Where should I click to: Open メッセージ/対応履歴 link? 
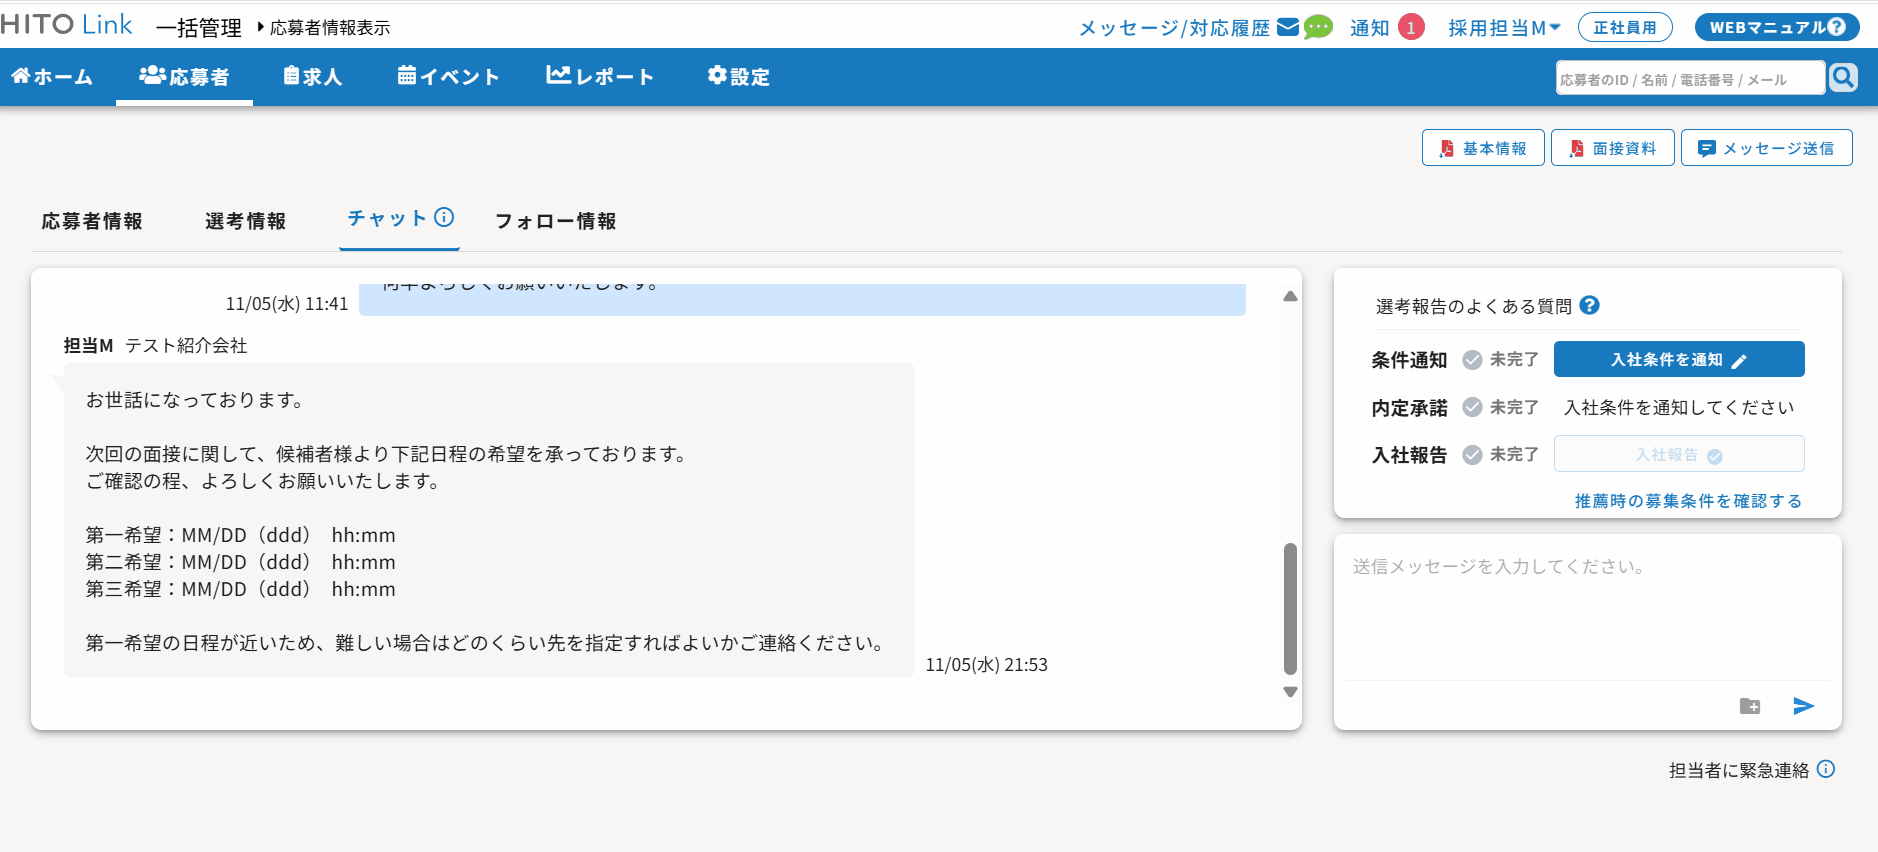[x=1175, y=28]
